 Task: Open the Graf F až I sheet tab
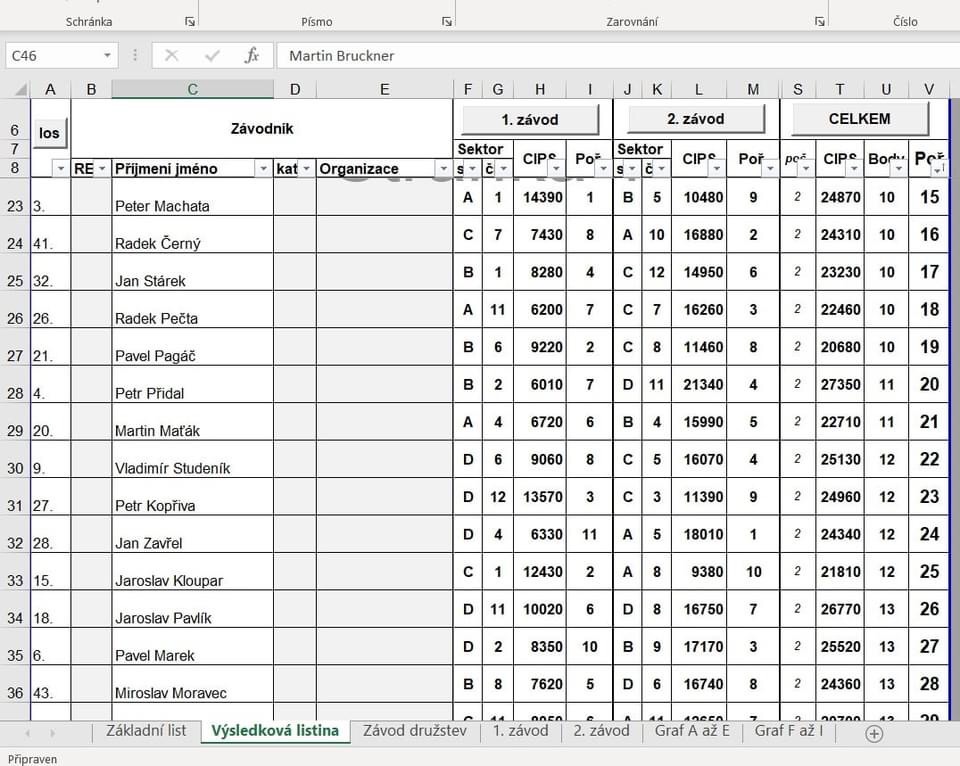pyautogui.click(x=789, y=730)
